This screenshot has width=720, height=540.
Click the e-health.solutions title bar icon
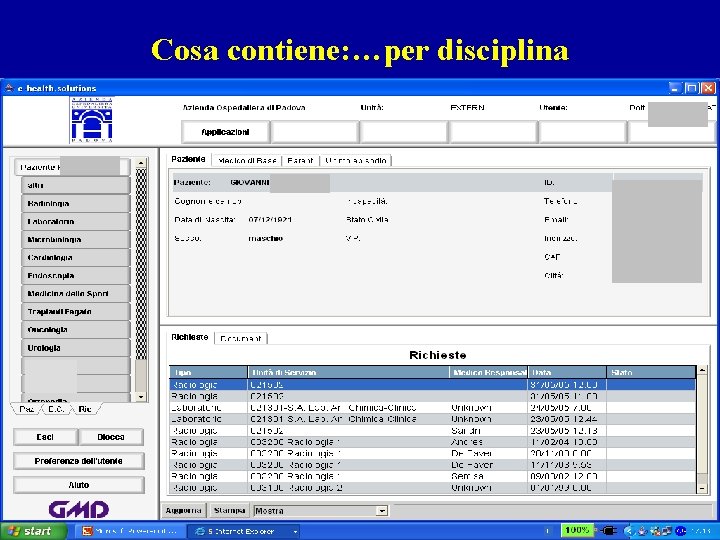click(x=9, y=88)
